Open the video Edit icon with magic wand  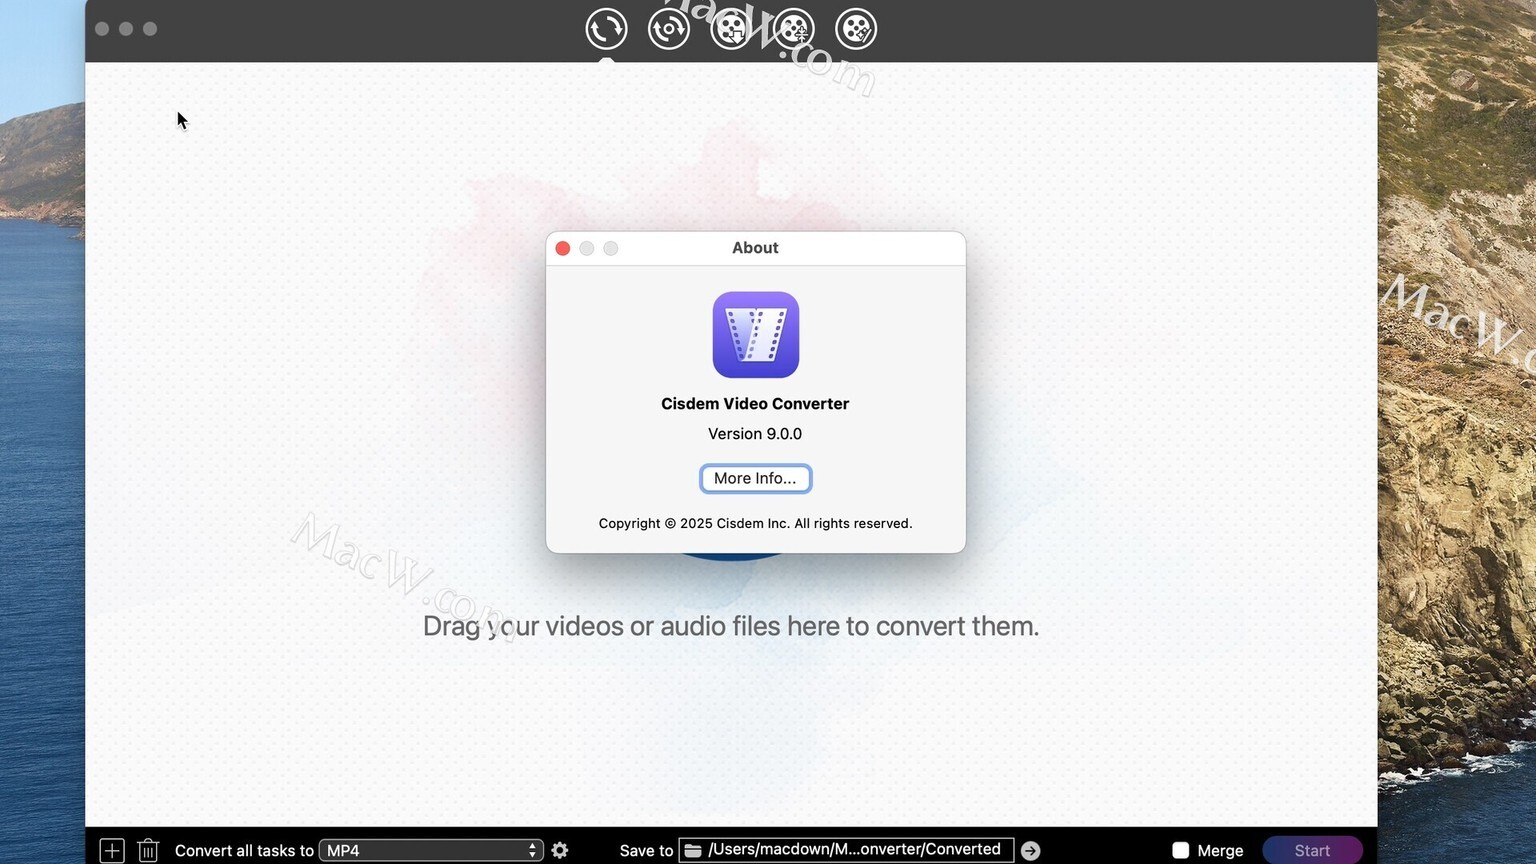tap(856, 29)
